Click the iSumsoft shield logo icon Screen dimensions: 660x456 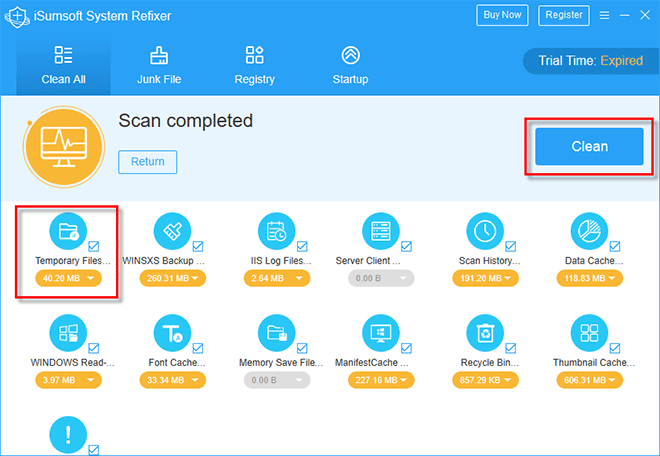[16, 17]
